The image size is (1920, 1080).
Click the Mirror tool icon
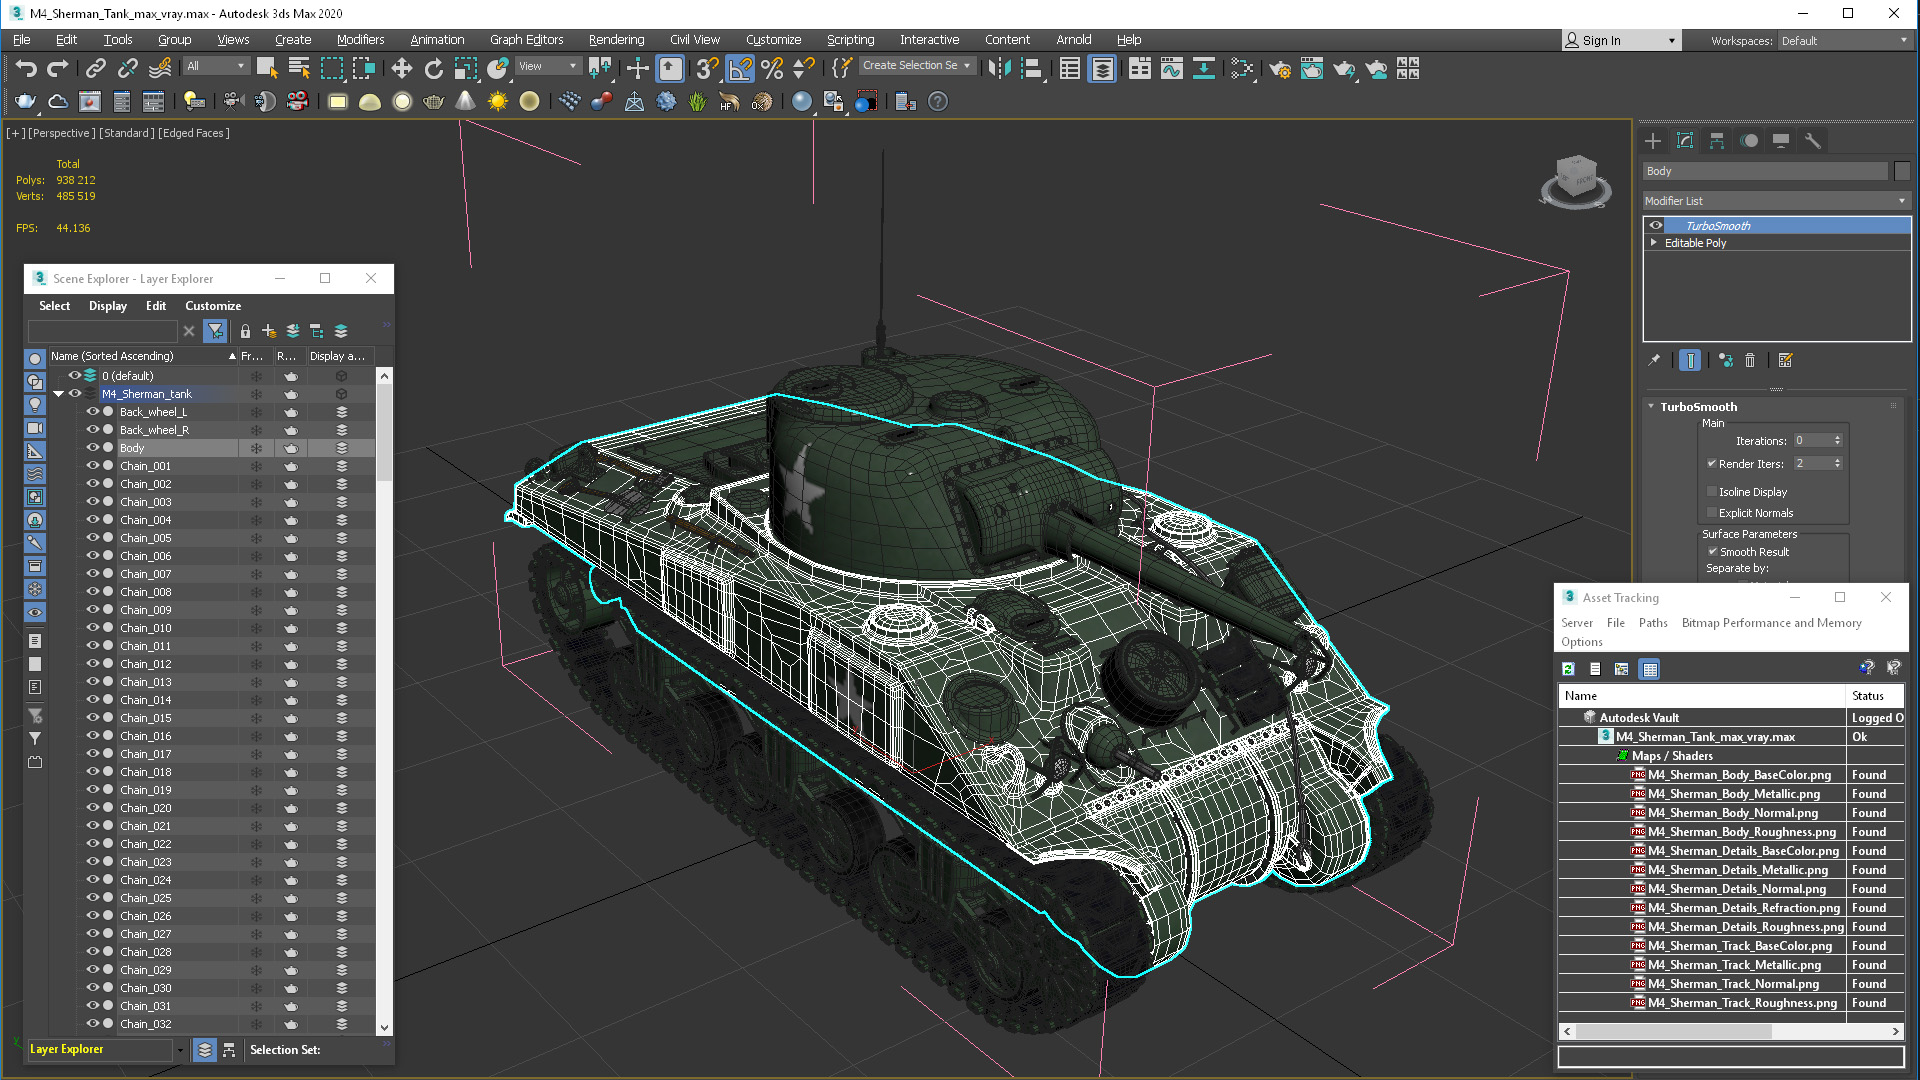tap(999, 68)
